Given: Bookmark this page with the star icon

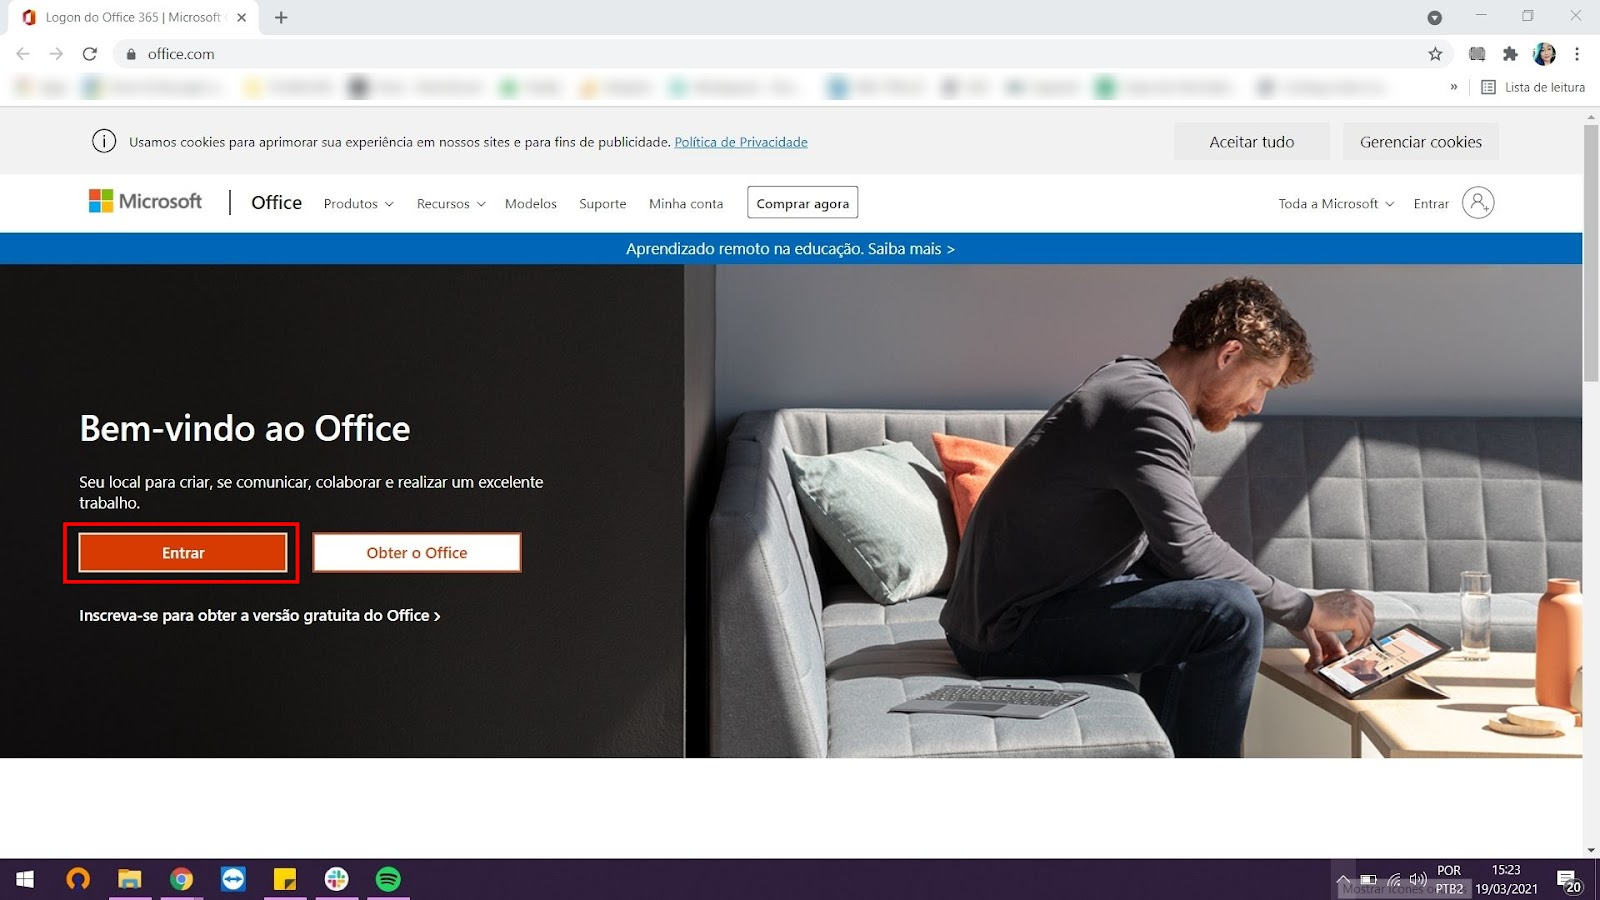Looking at the screenshot, I should [x=1435, y=54].
